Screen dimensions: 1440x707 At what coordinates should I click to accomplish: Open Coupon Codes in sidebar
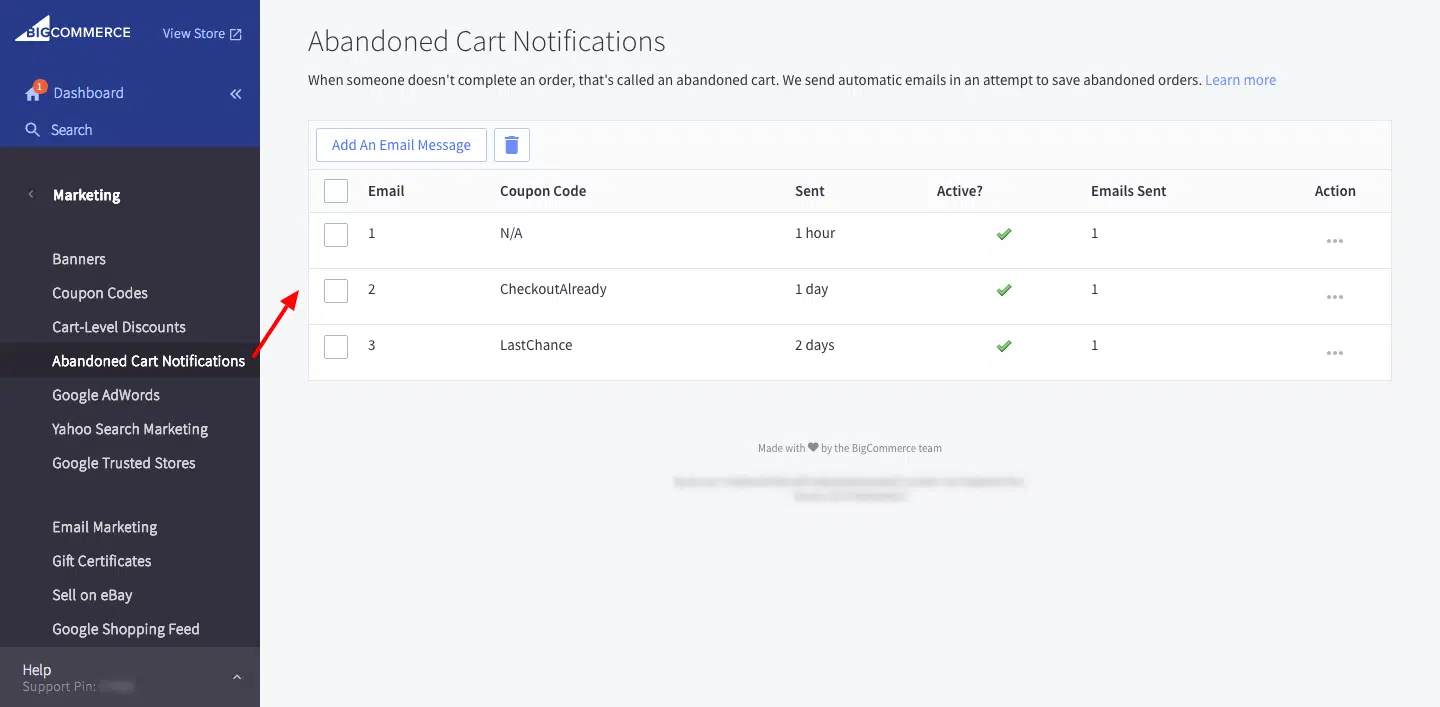point(100,293)
